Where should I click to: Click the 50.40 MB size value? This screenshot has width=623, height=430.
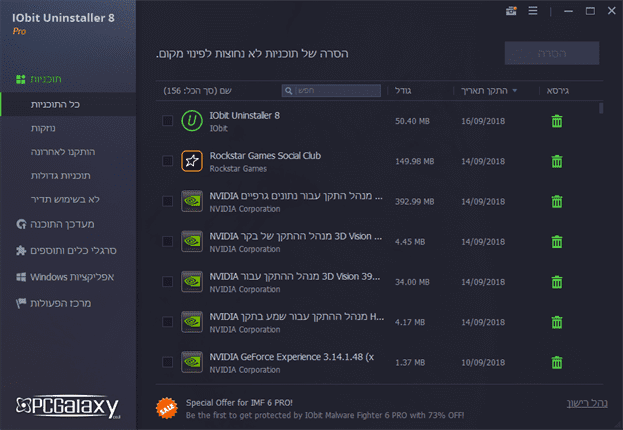[412, 121]
